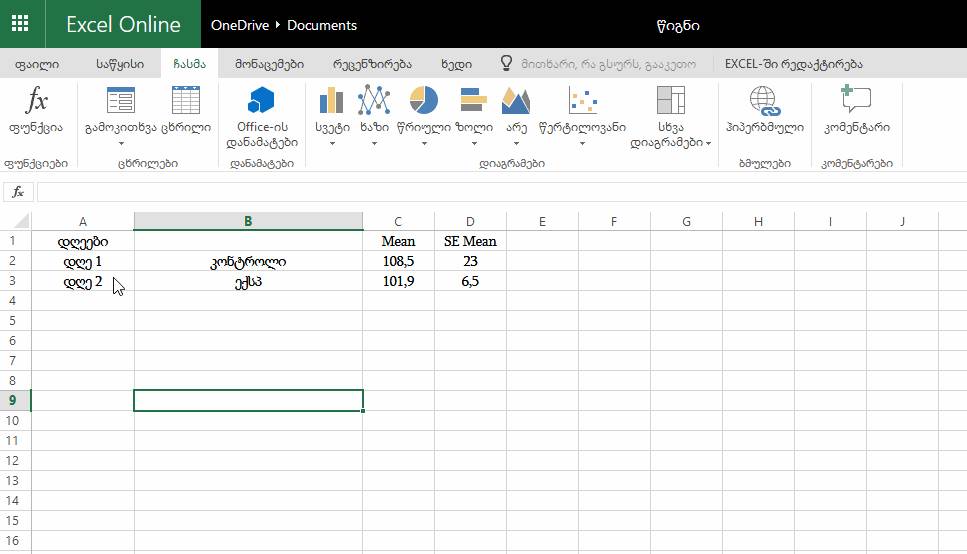Click the Excel Online title
967x554 pixels.
[x=123, y=24]
